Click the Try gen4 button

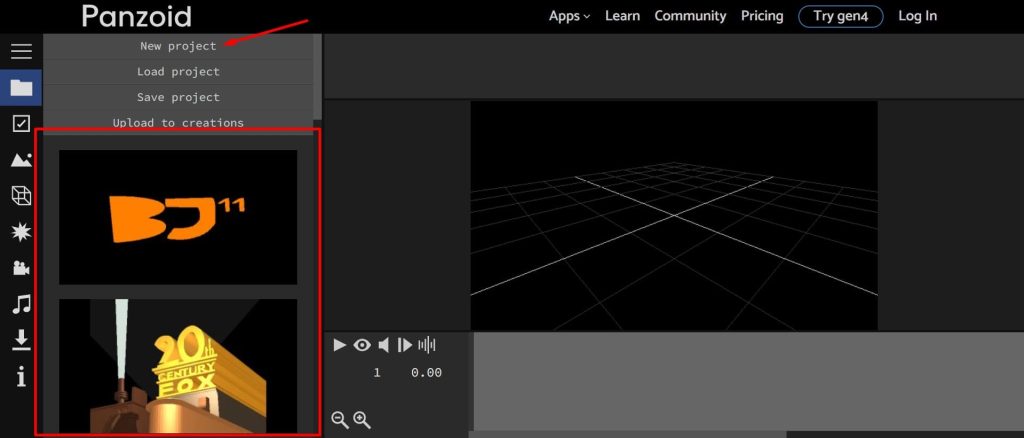(x=840, y=16)
